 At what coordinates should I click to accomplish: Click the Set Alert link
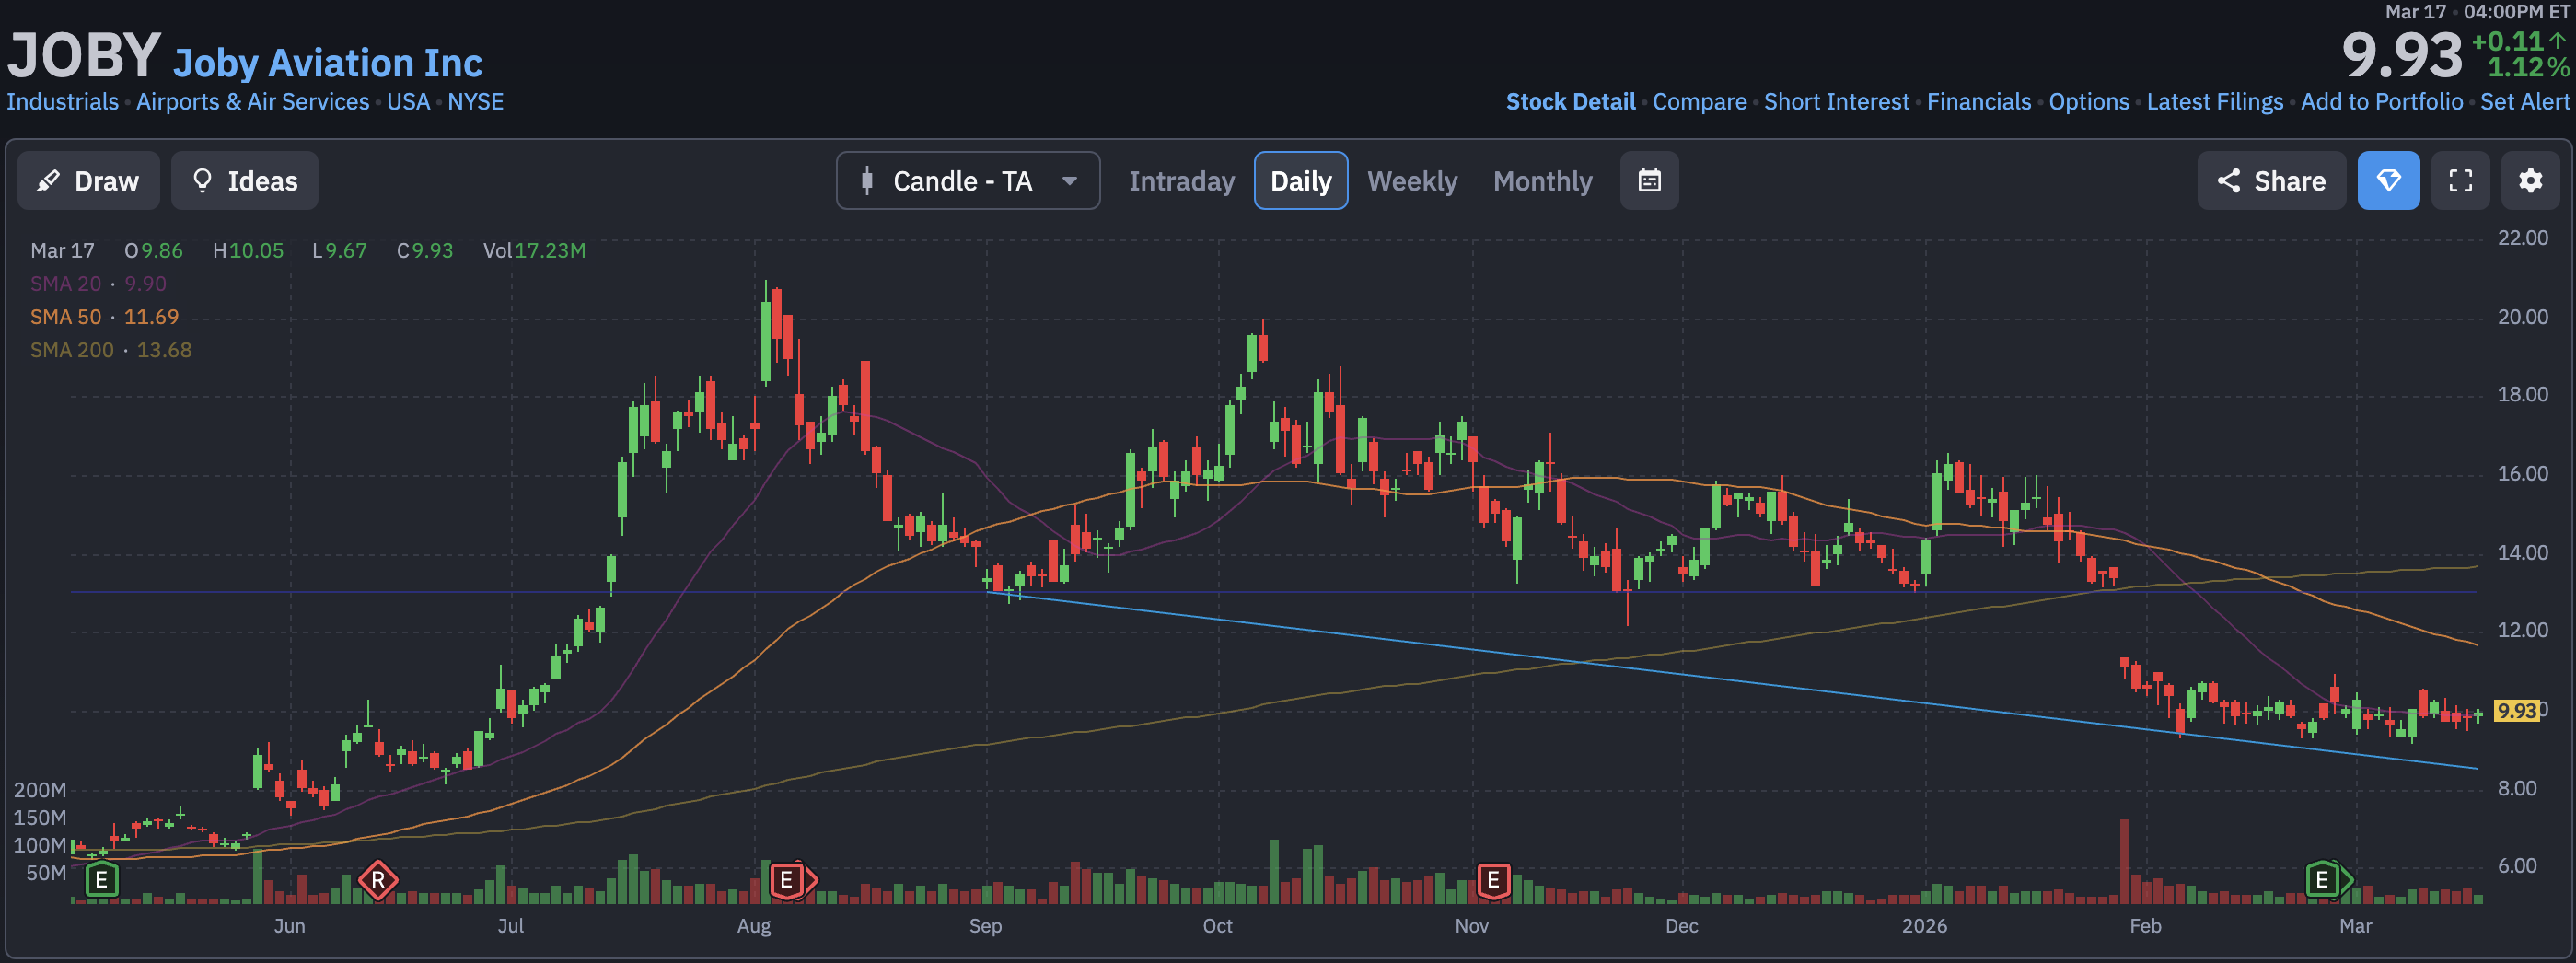tap(2524, 102)
